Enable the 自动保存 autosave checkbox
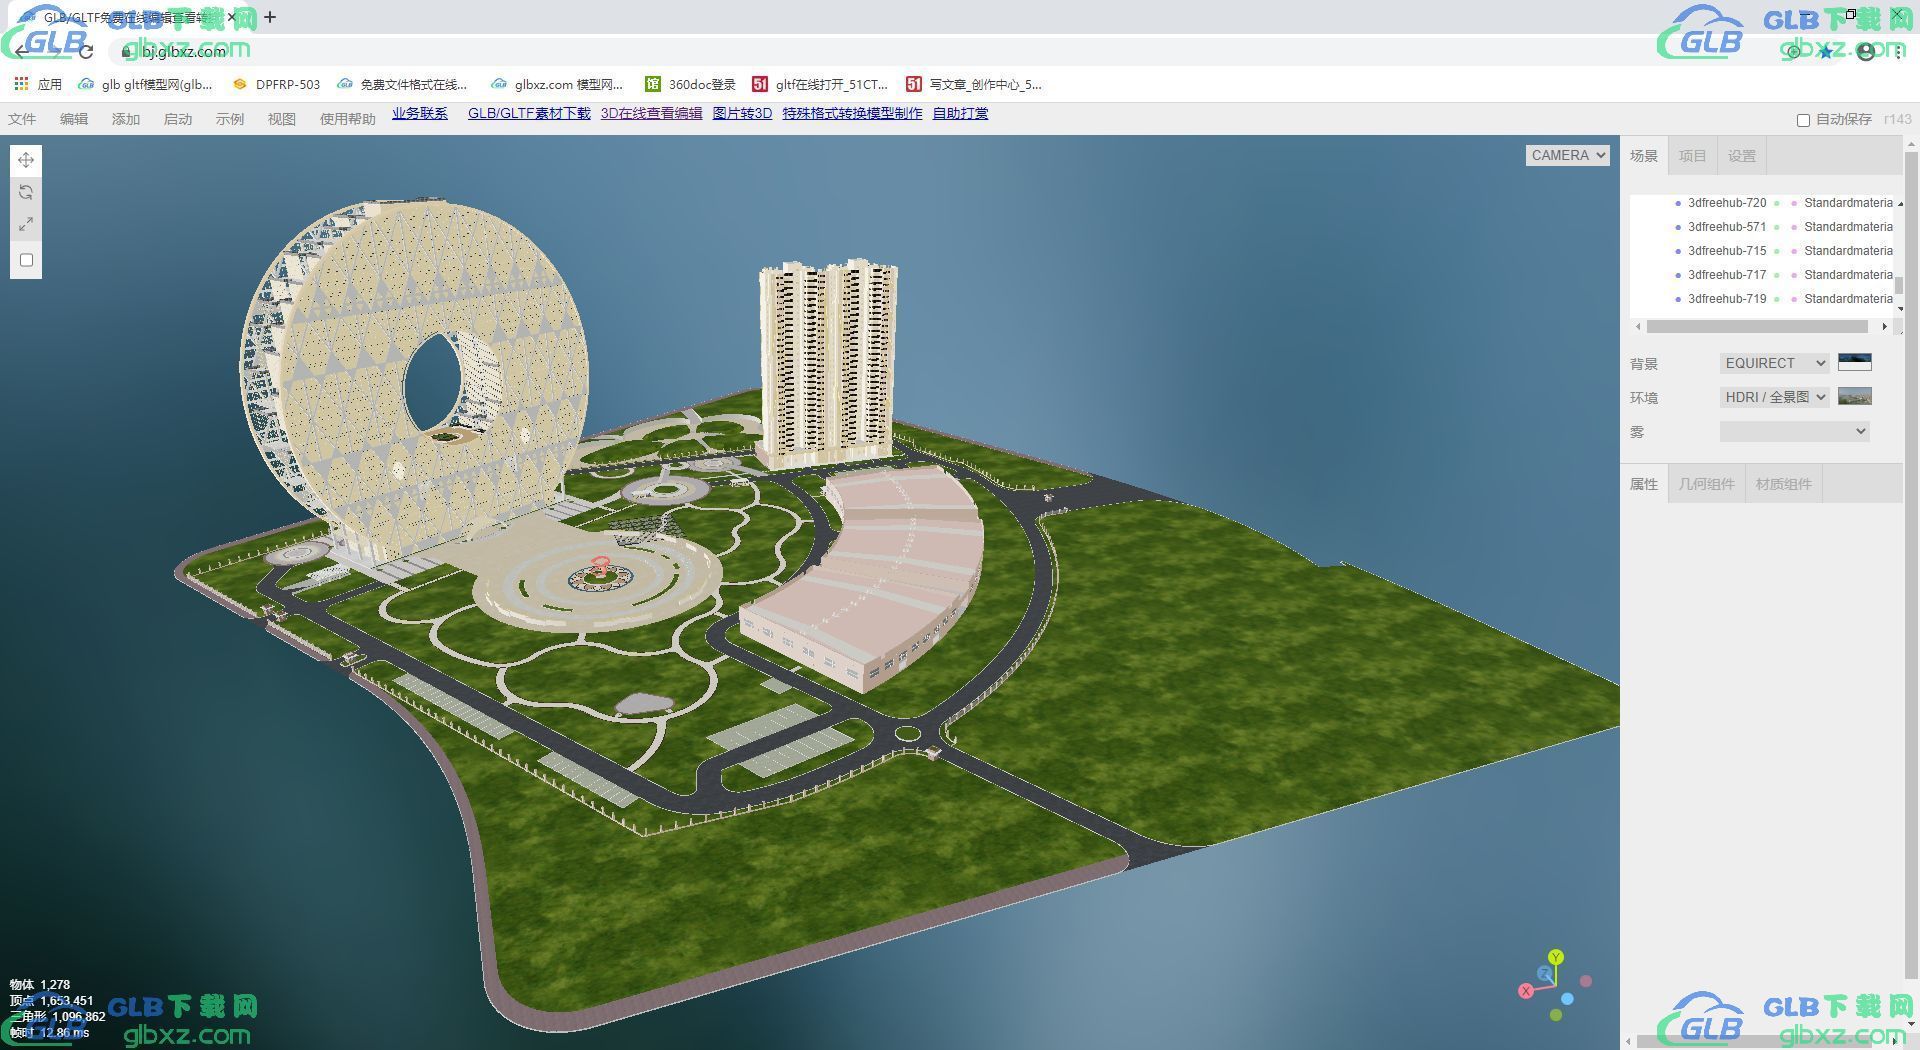The width and height of the screenshot is (1920, 1050). pos(1803,120)
